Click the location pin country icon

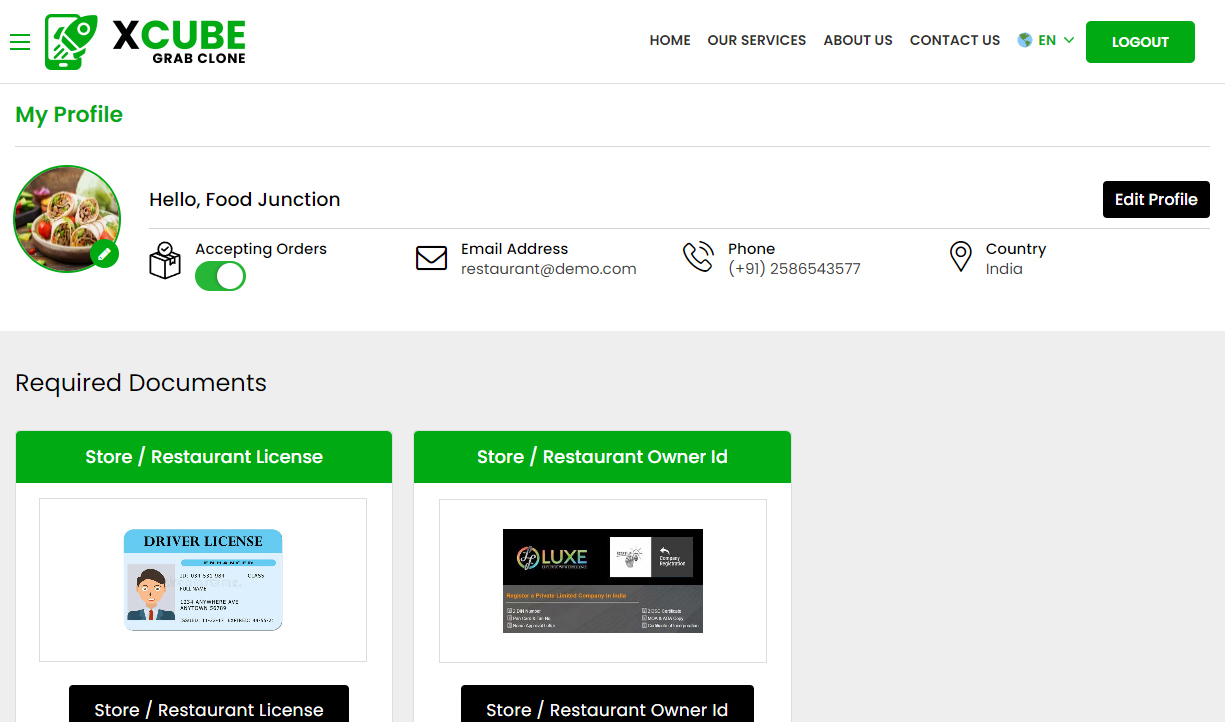coord(960,257)
